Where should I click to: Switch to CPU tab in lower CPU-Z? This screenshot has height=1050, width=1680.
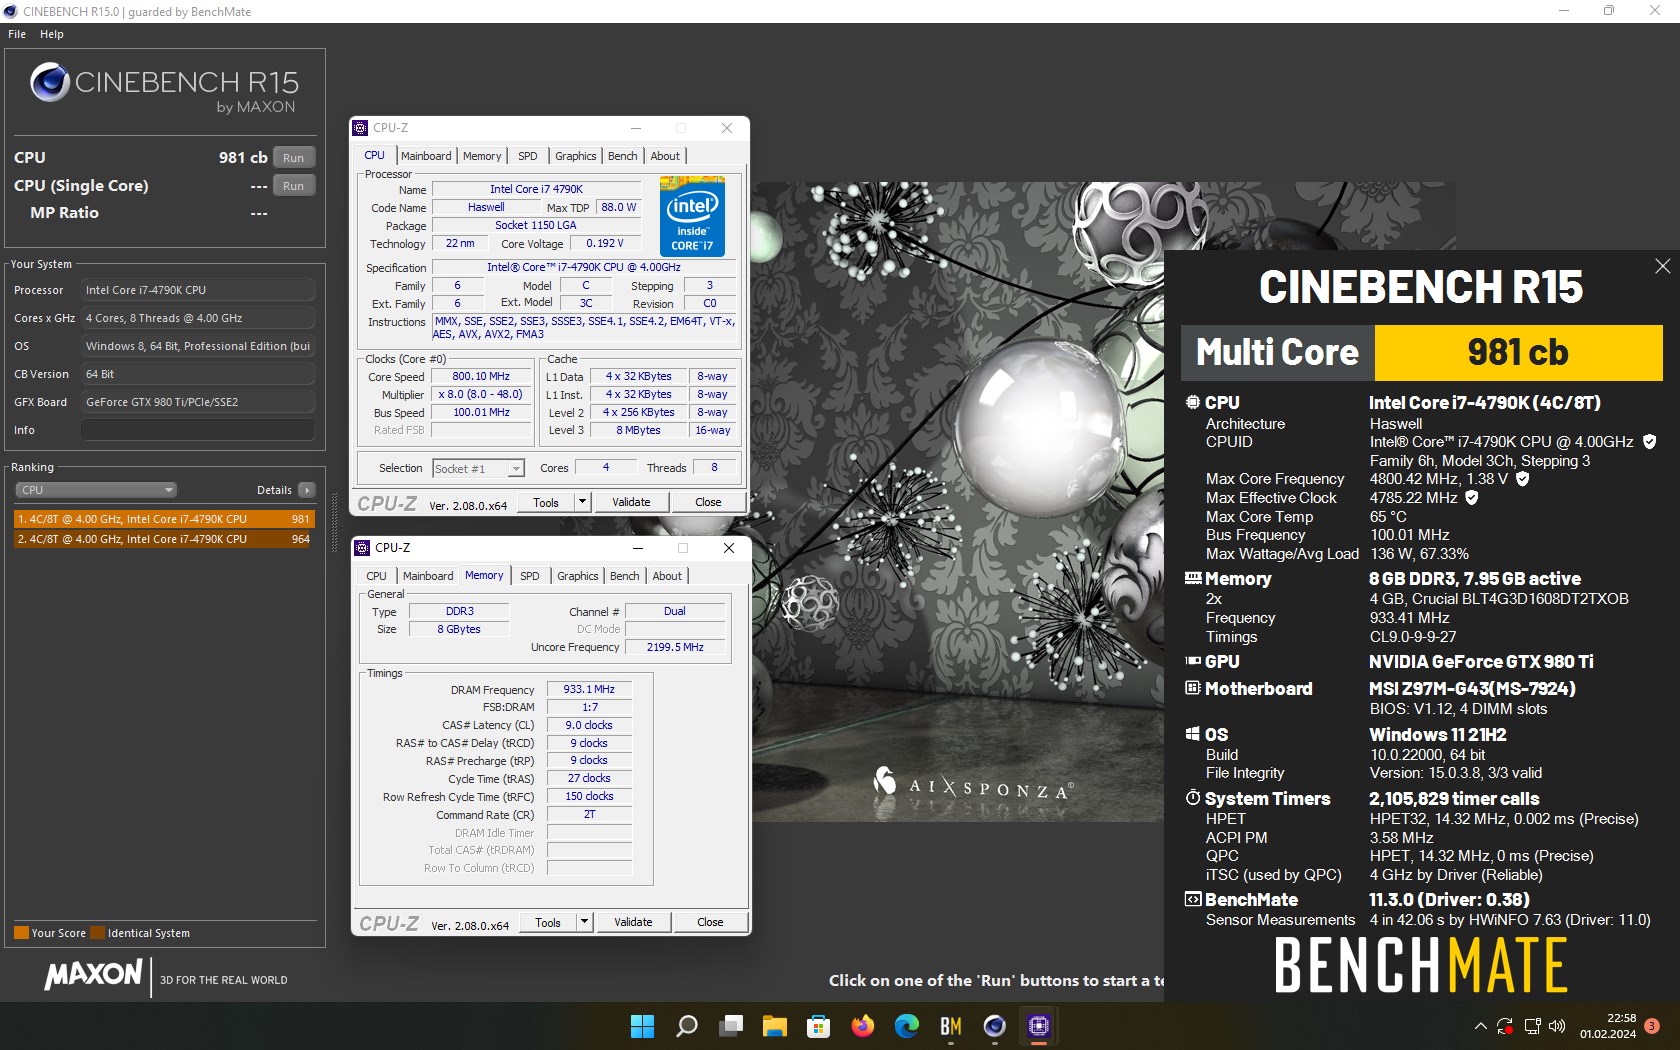pyautogui.click(x=376, y=576)
